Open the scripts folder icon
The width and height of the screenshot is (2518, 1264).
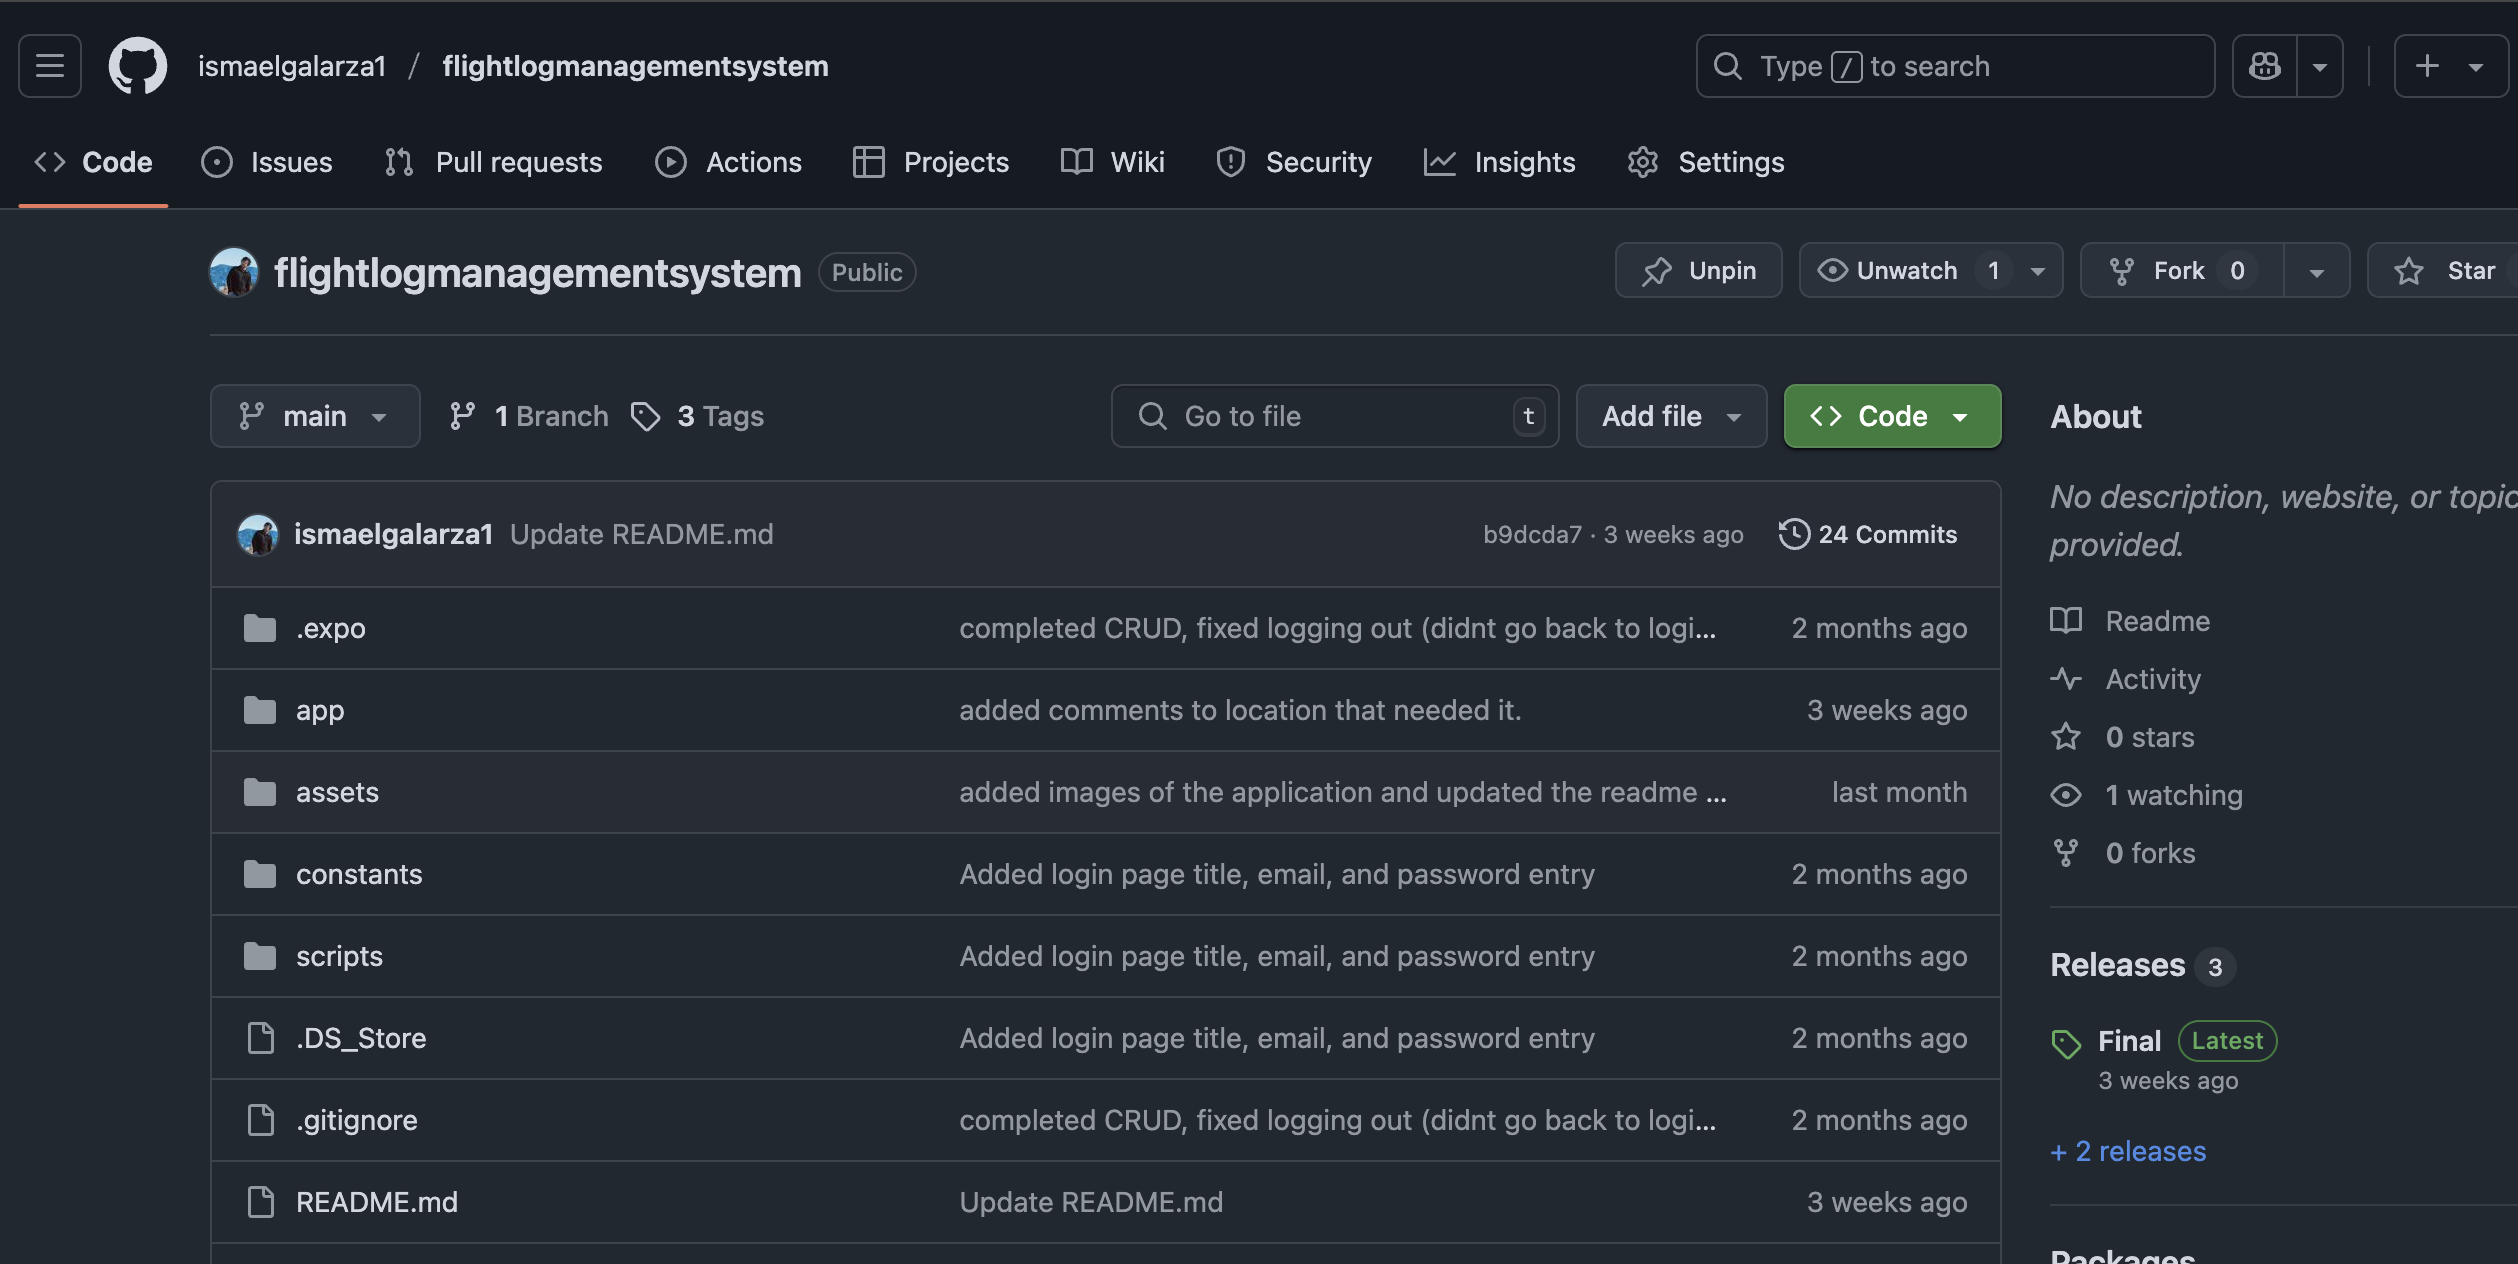(260, 956)
